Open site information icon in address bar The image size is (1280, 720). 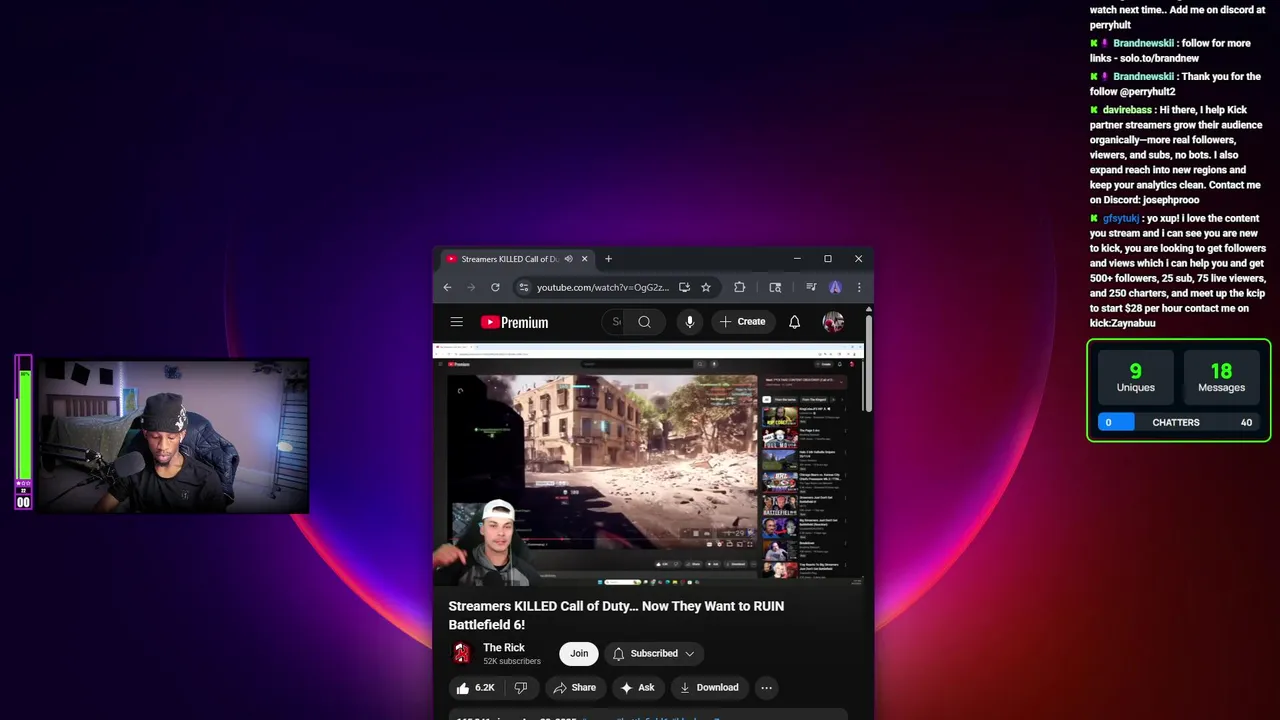pos(523,287)
